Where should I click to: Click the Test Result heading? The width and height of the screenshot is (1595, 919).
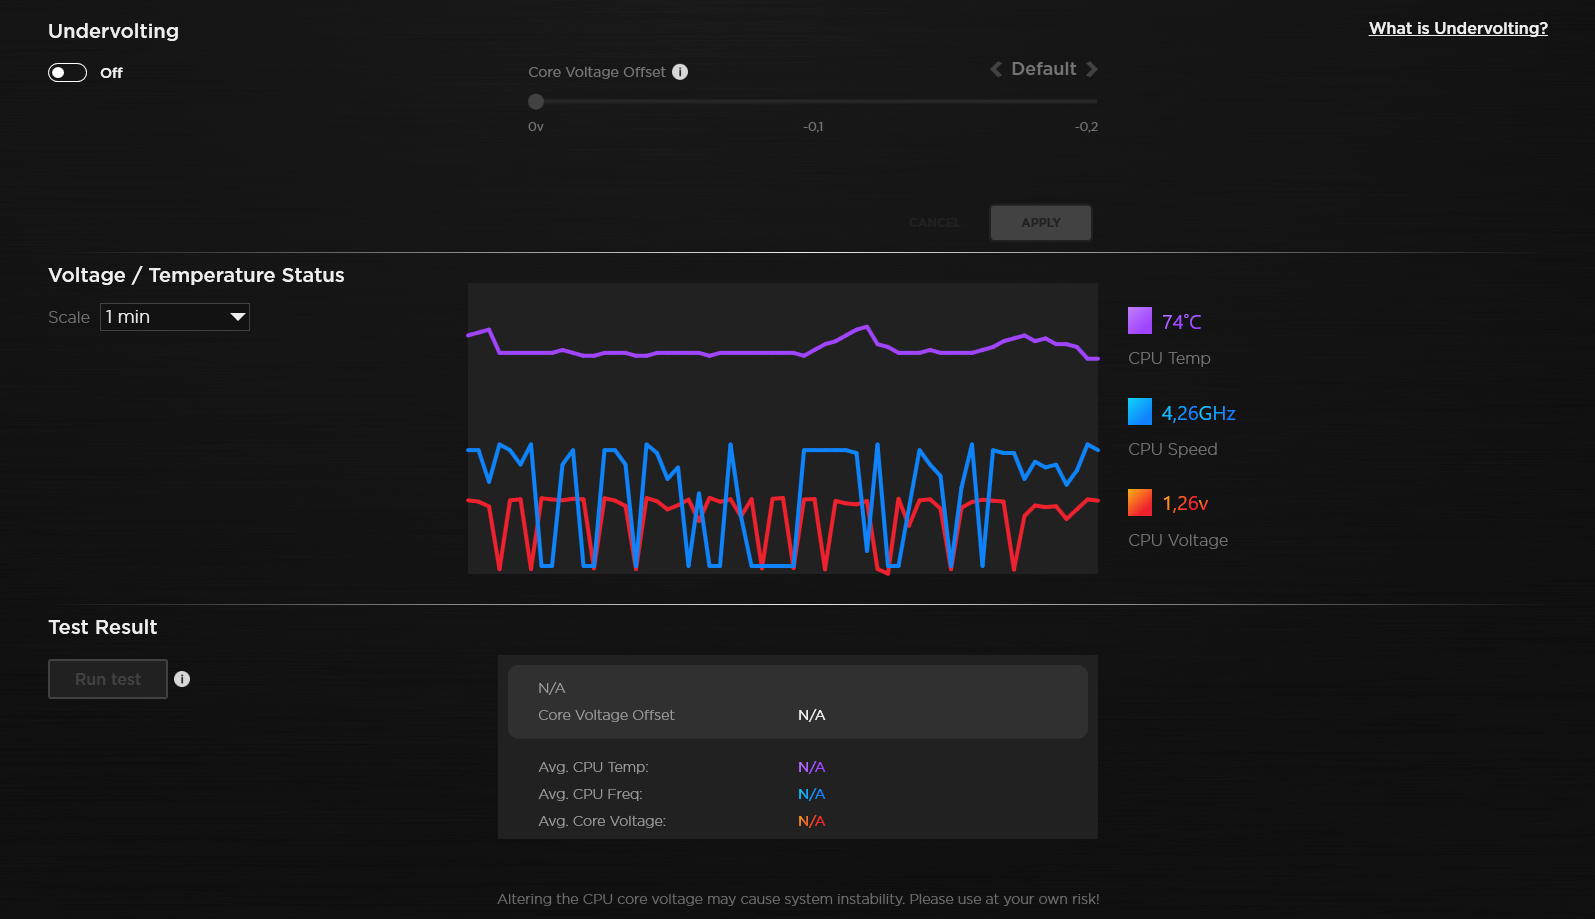pos(103,627)
